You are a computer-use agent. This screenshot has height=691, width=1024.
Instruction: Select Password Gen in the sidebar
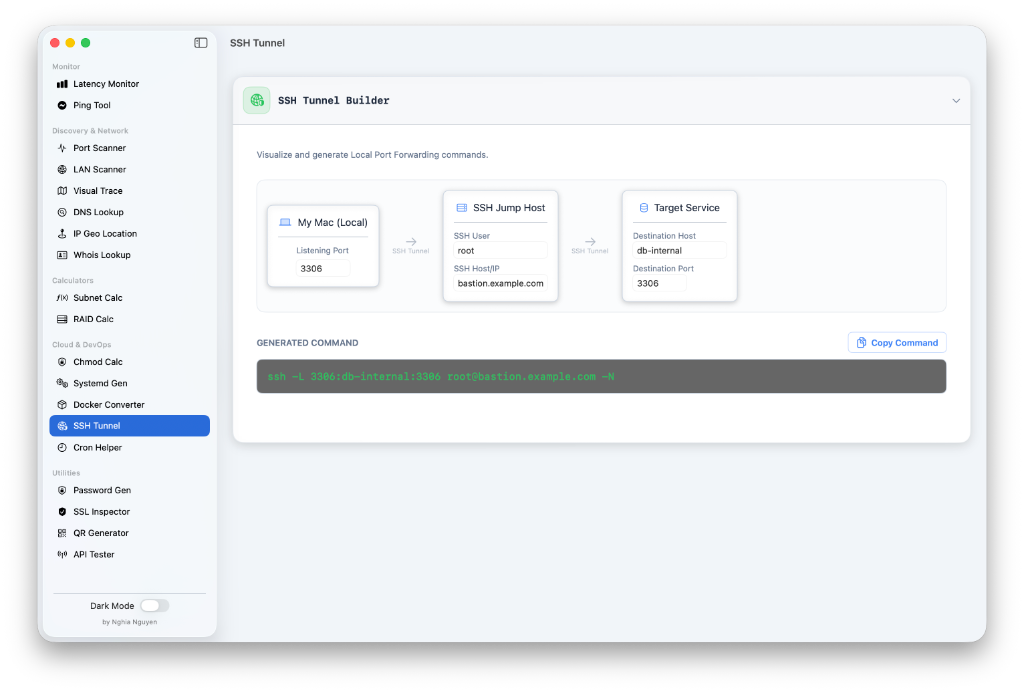tap(101, 490)
